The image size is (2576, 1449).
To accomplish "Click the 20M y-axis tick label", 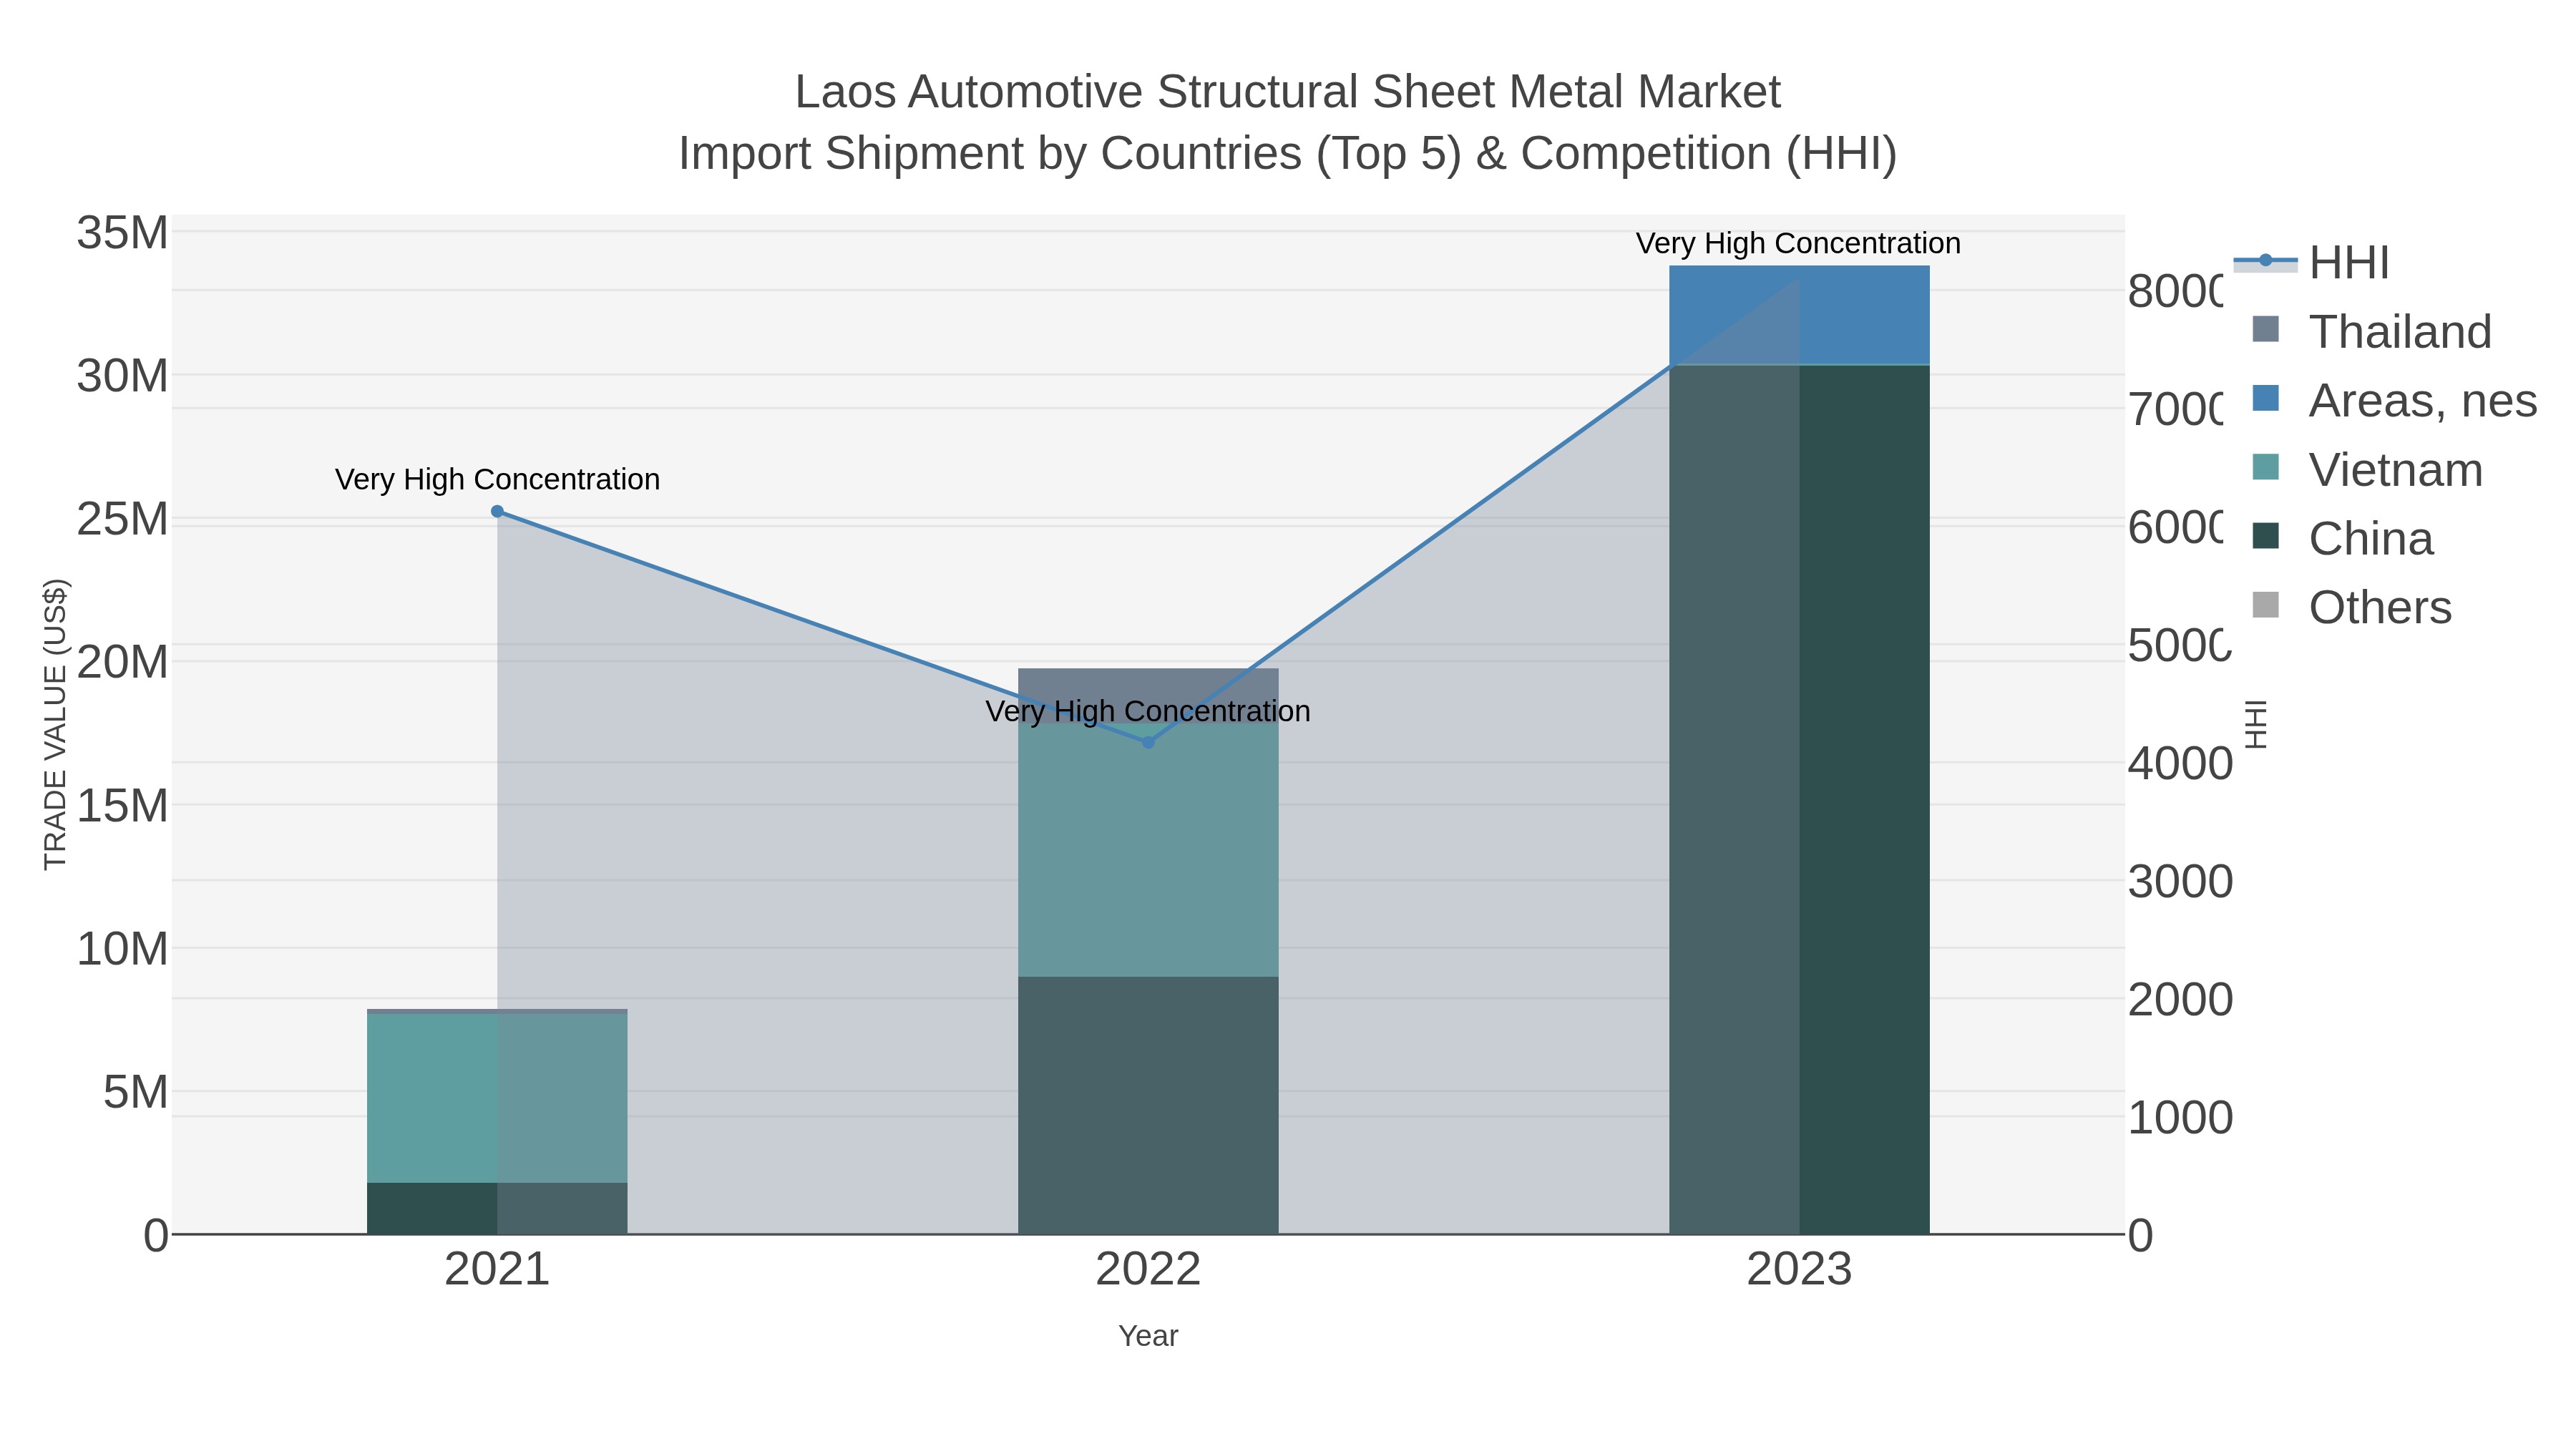I will click(123, 662).
